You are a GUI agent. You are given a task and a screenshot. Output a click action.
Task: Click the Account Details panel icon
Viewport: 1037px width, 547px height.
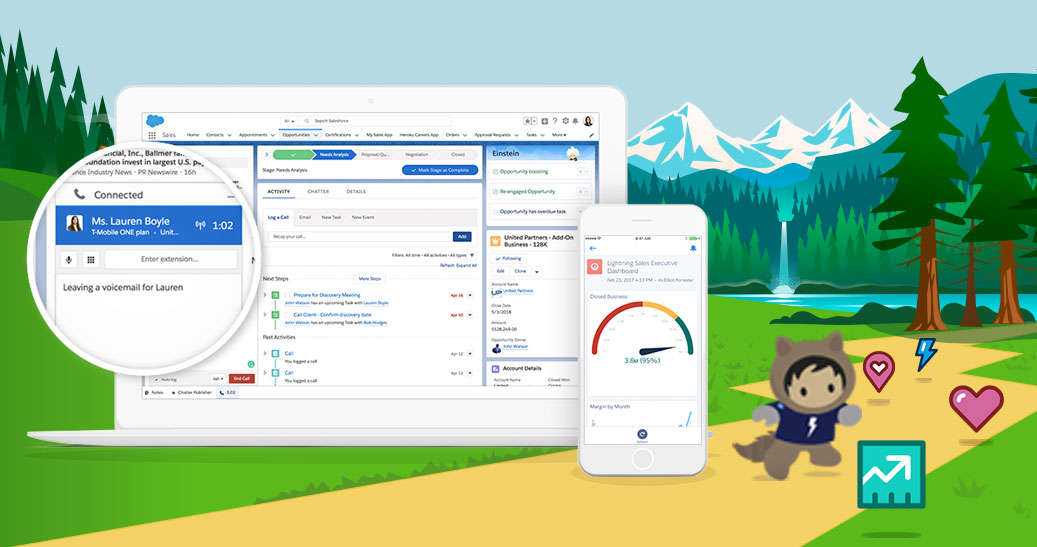pyautogui.click(x=495, y=368)
